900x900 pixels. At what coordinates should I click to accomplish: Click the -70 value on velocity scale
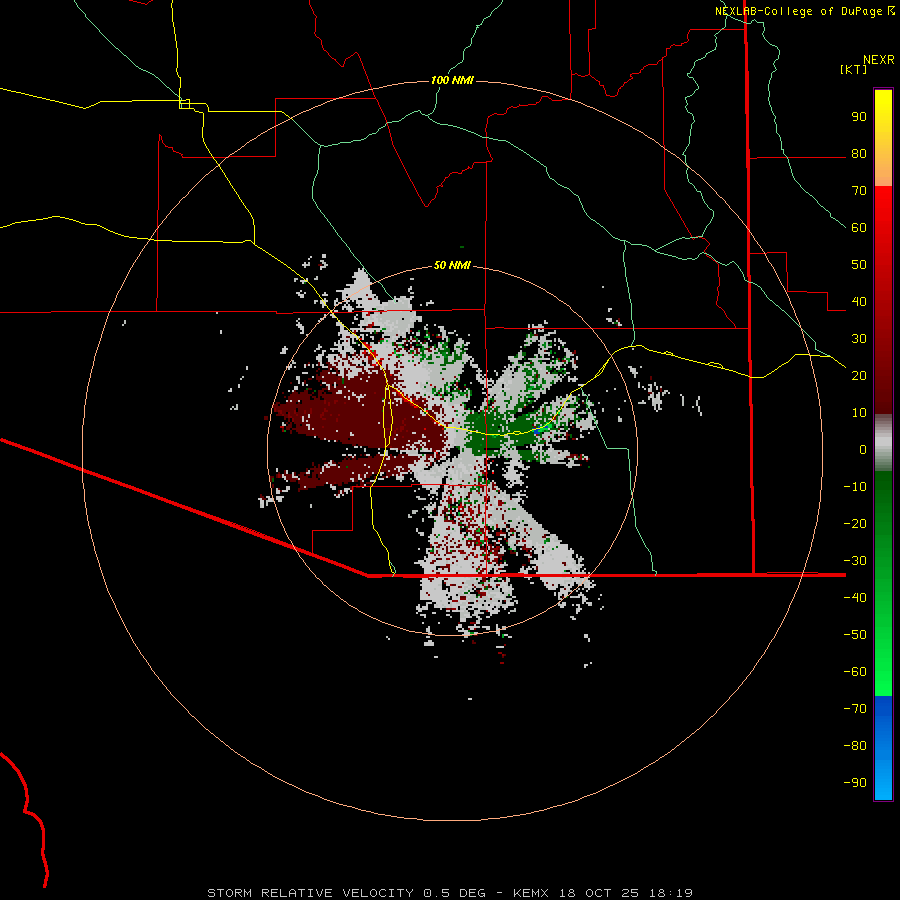855,709
